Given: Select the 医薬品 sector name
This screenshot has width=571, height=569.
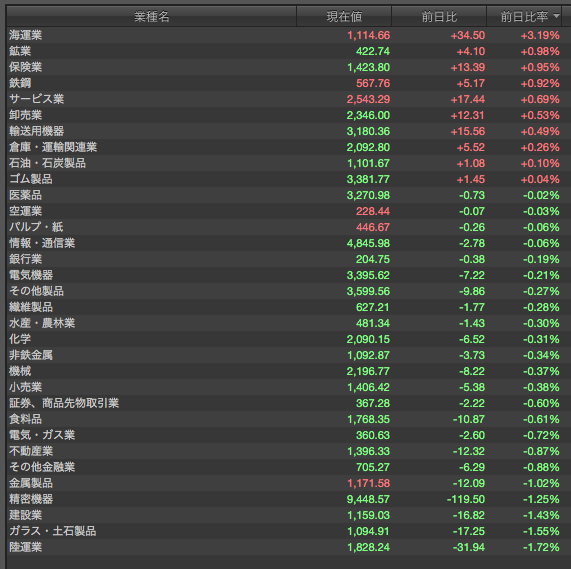Looking at the screenshot, I should point(25,195).
